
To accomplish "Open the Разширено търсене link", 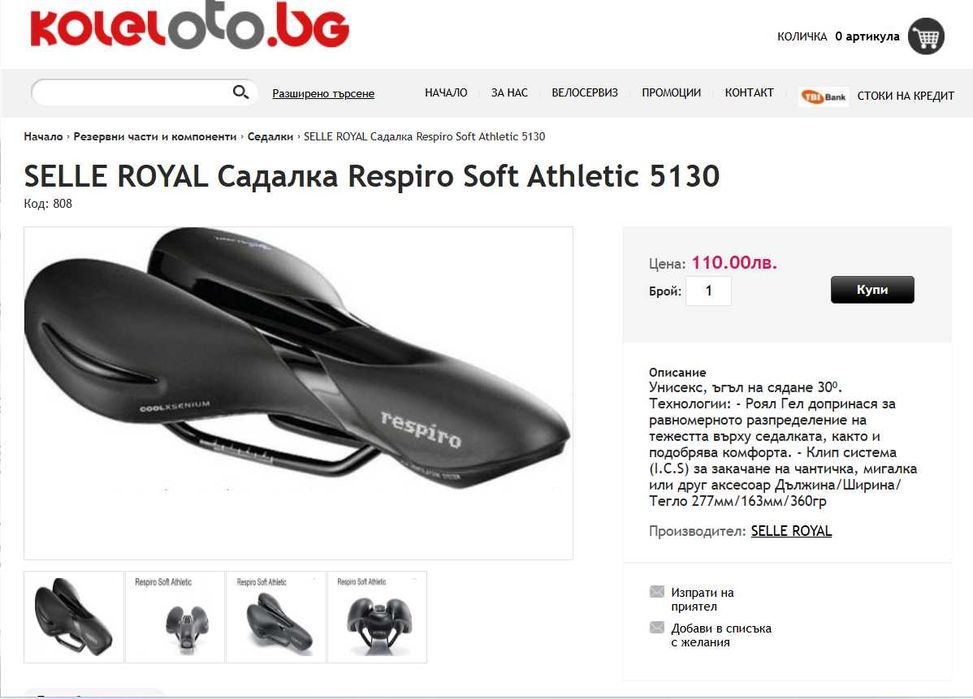I will (323, 93).
